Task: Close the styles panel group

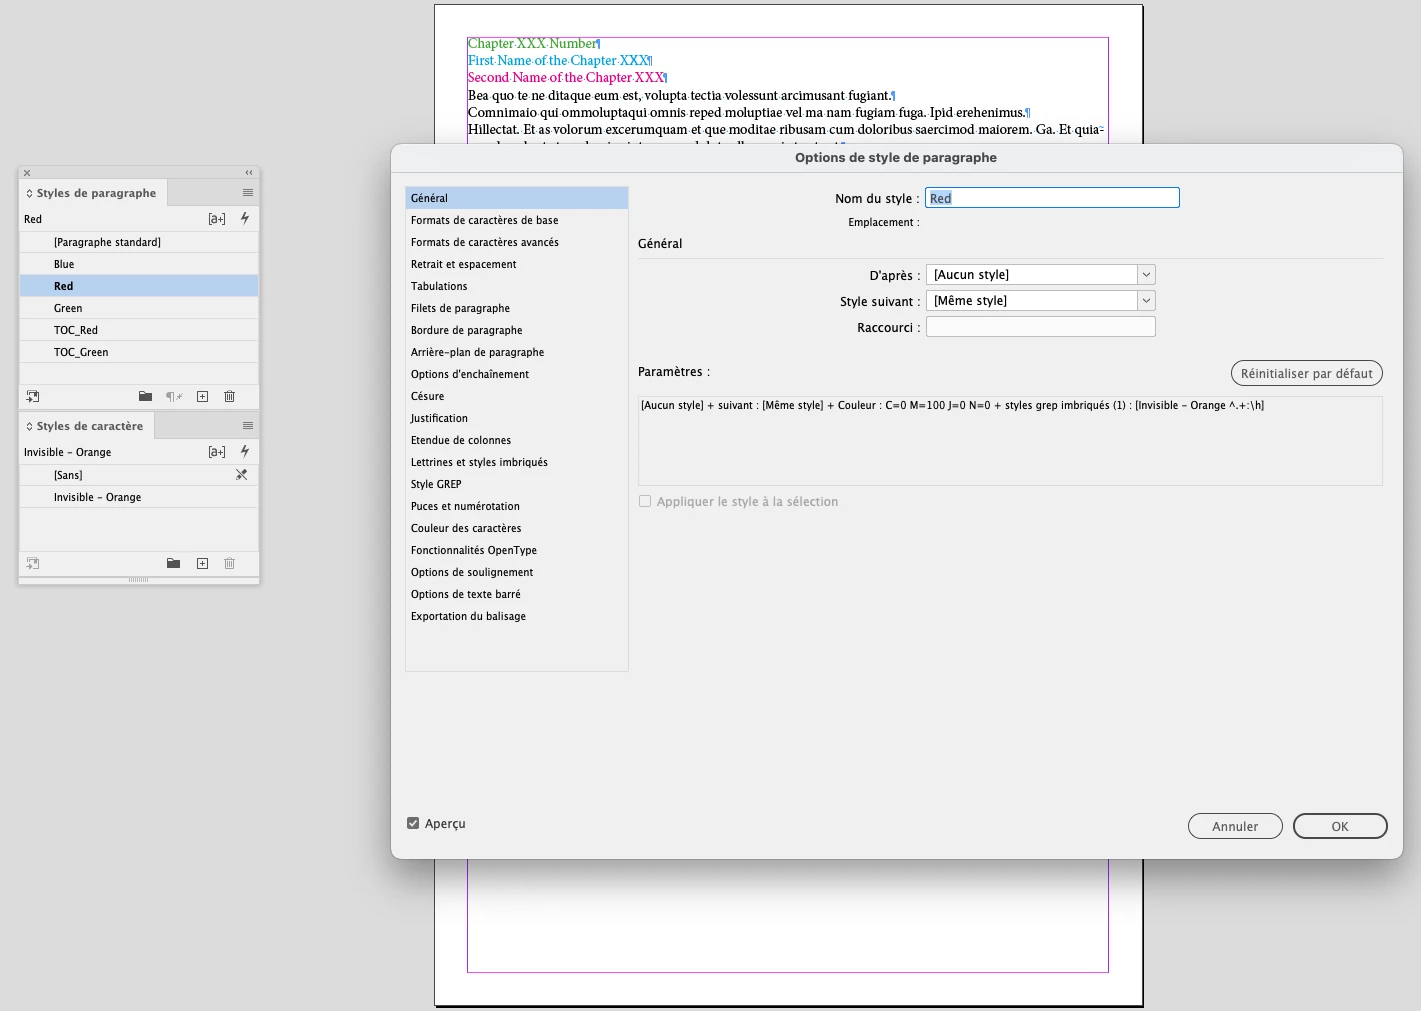Action: pyautogui.click(x=27, y=173)
